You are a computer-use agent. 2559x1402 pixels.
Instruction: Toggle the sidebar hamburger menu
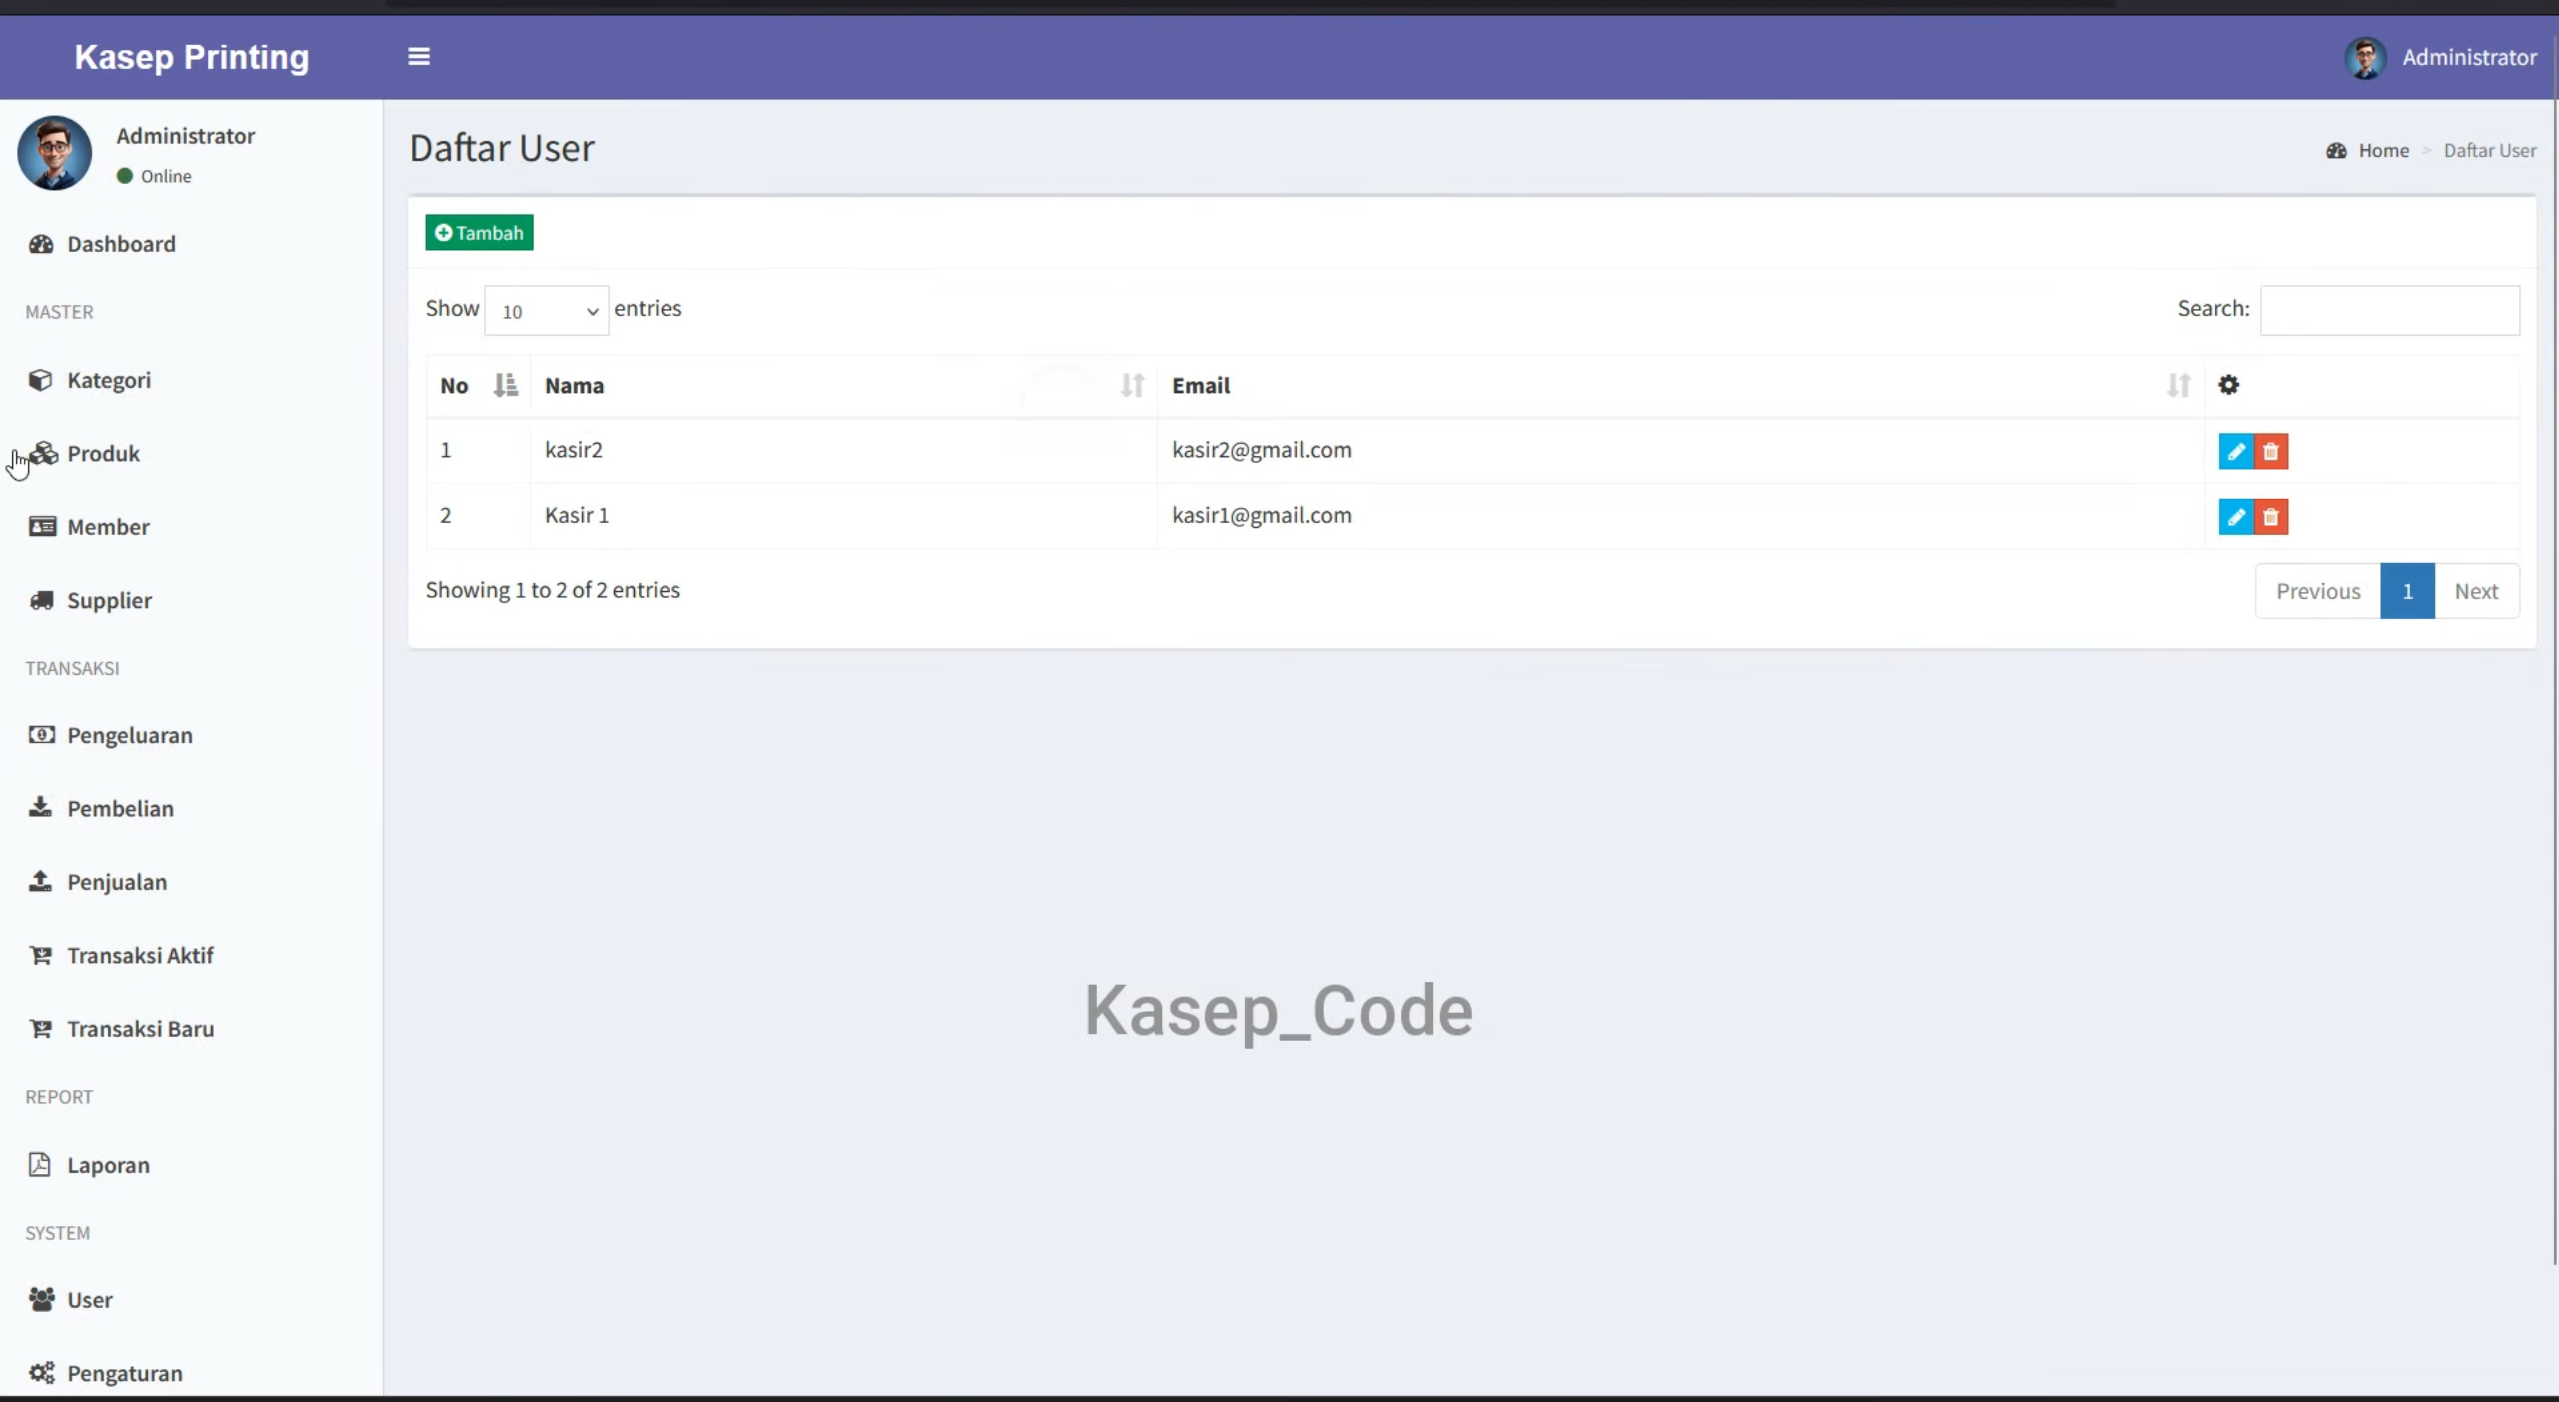click(419, 57)
